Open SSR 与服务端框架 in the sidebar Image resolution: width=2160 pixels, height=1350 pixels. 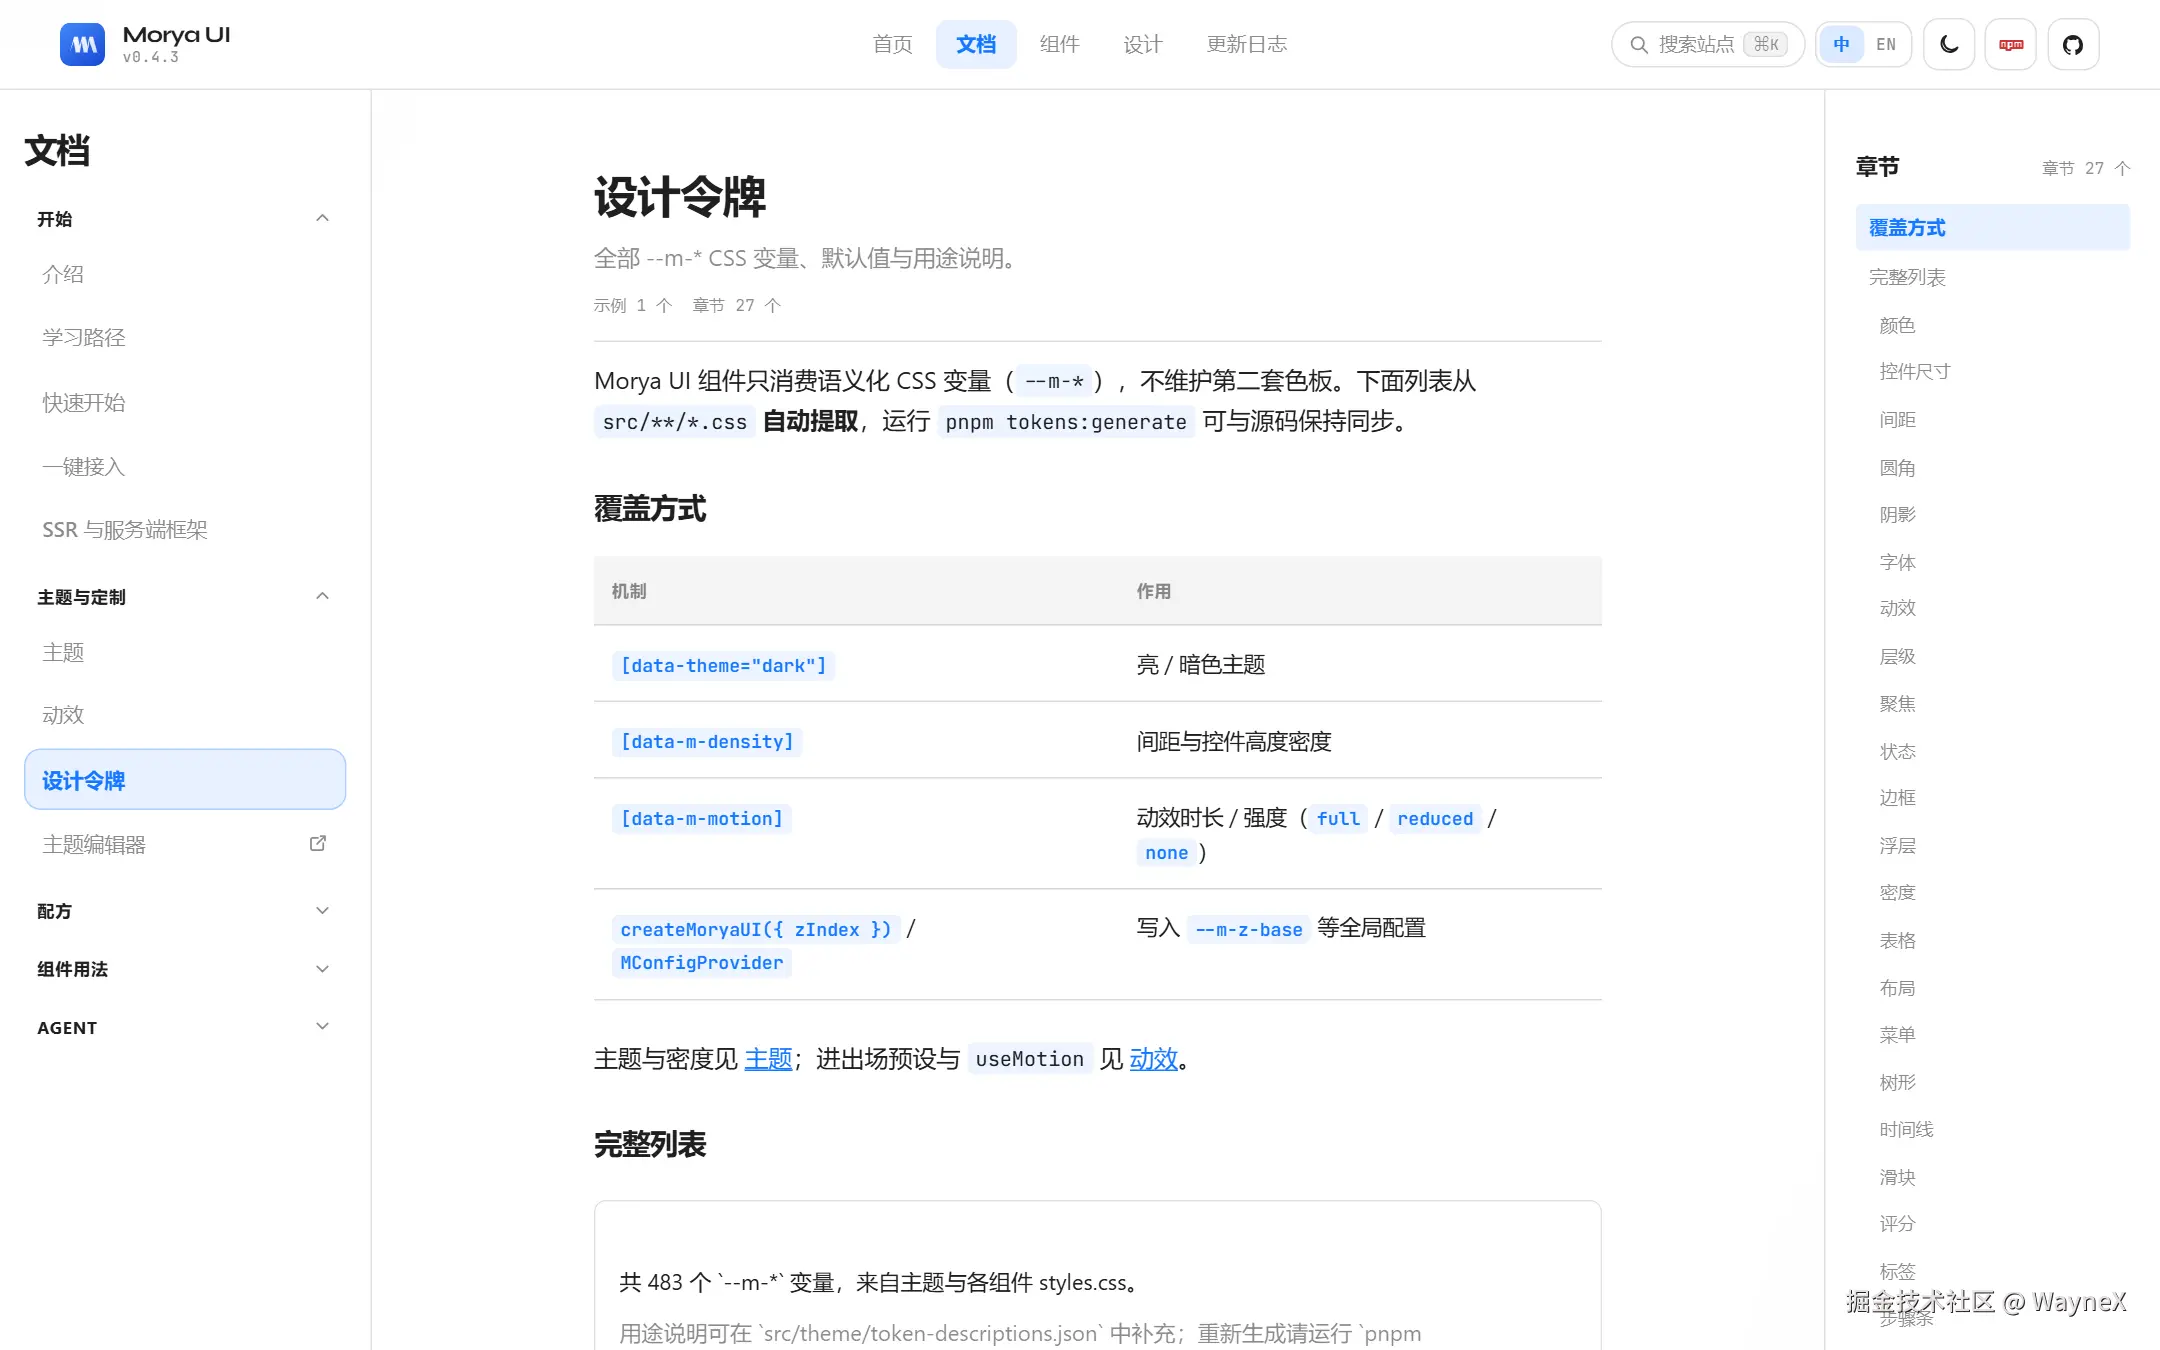click(x=184, y=530)
